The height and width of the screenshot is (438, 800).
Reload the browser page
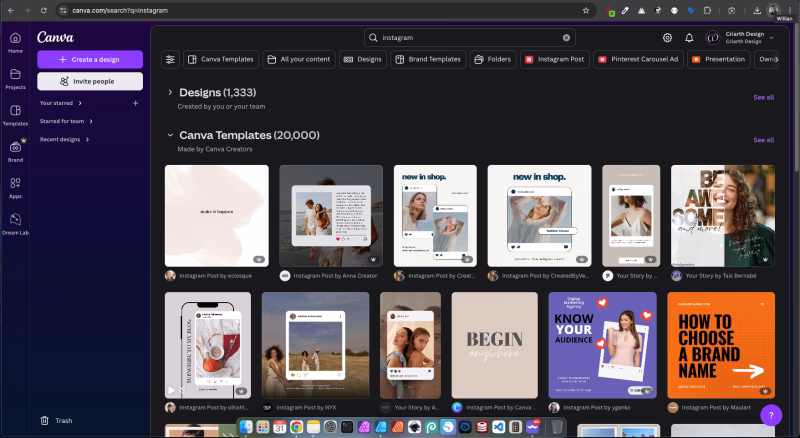[44, 10]
